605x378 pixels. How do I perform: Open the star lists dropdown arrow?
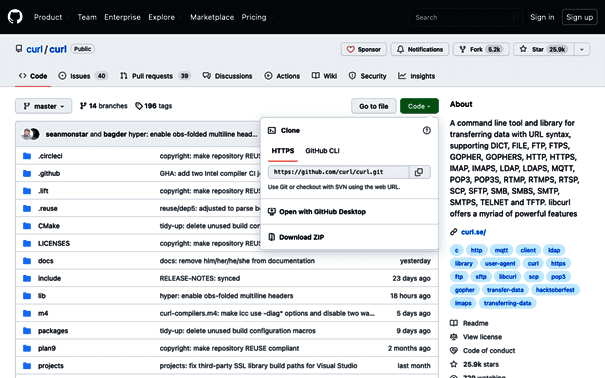pyautogui.click(x=582, y=49)
